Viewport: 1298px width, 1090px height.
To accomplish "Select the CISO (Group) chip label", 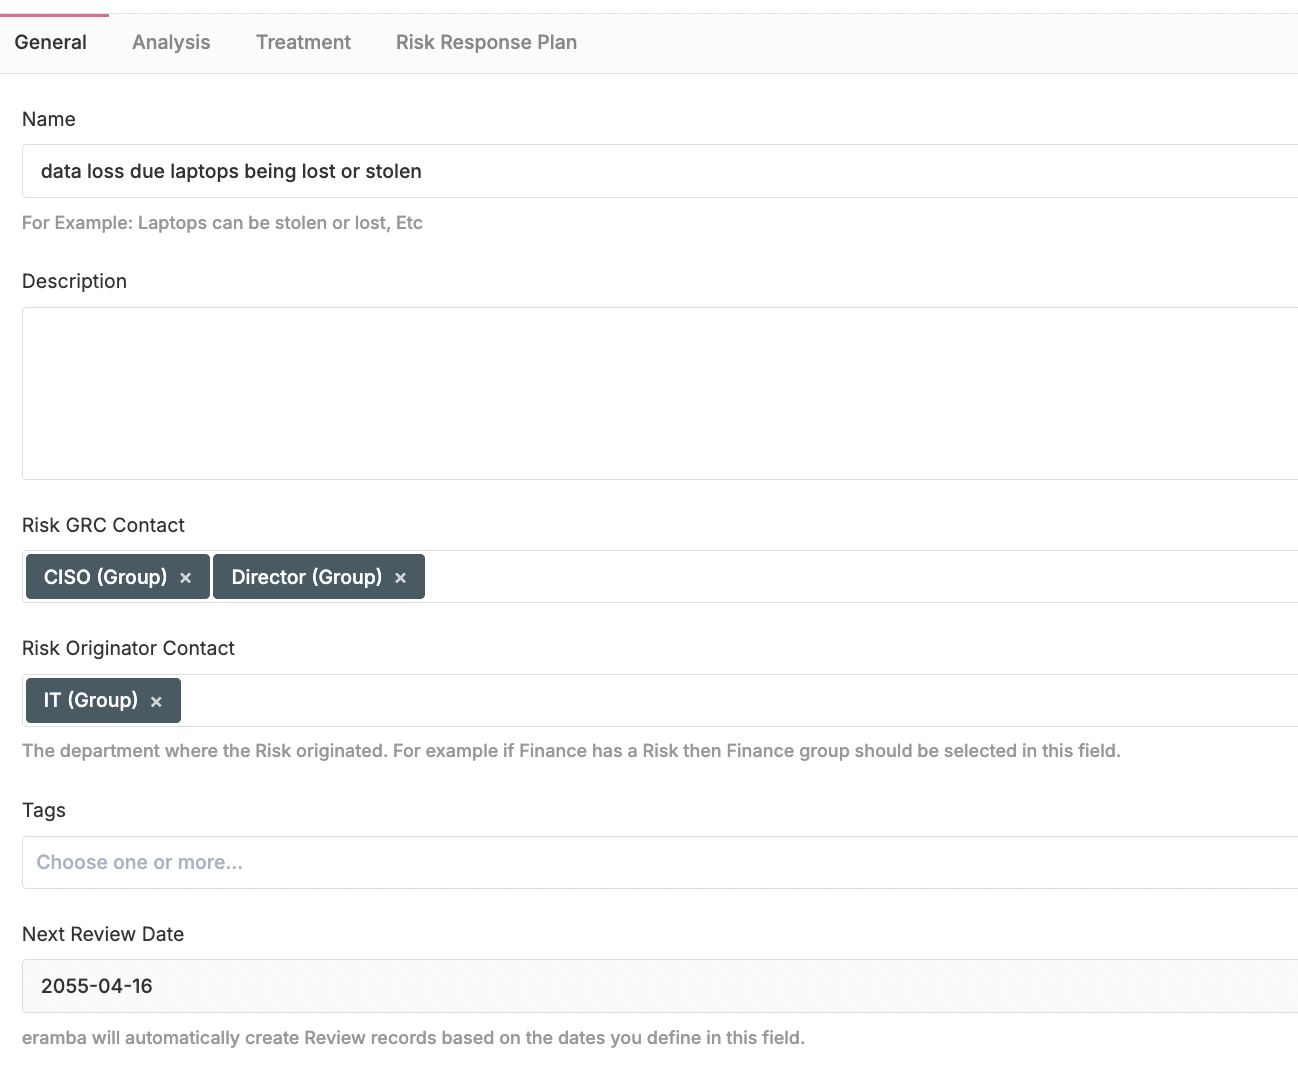I will click(105, 577).
